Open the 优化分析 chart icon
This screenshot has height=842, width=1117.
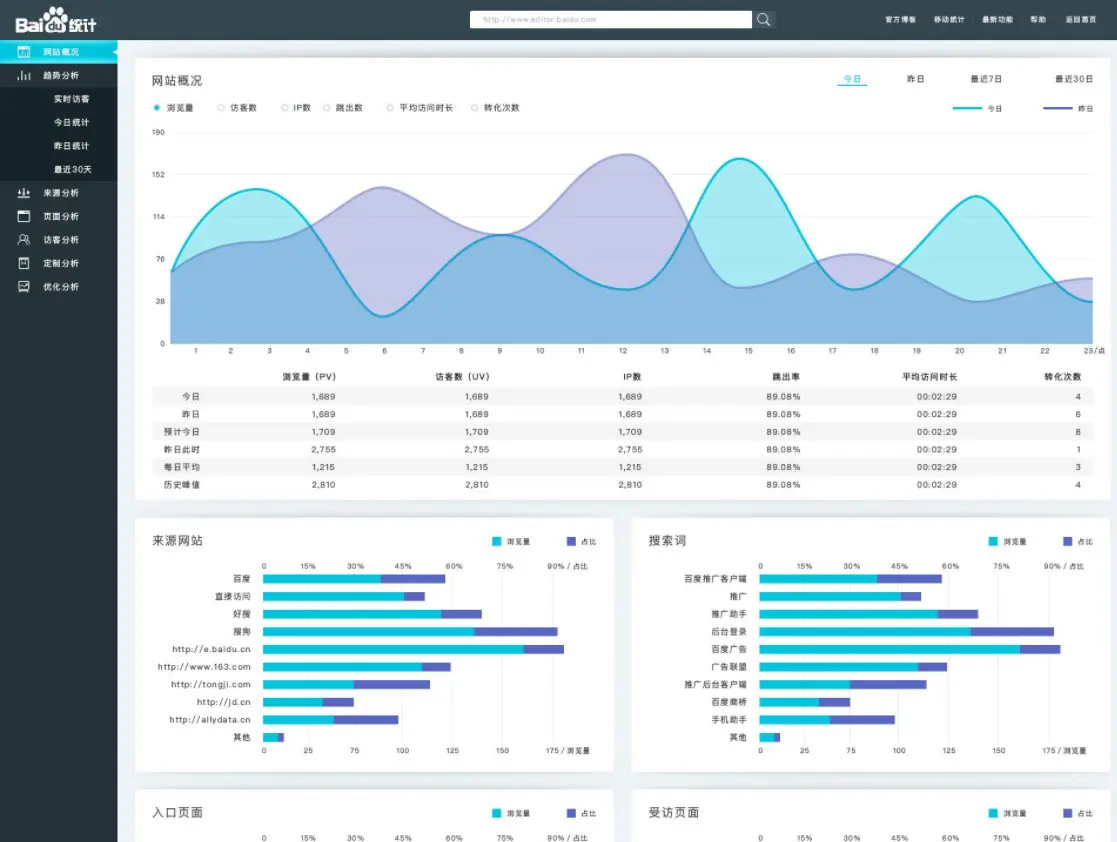24,286
